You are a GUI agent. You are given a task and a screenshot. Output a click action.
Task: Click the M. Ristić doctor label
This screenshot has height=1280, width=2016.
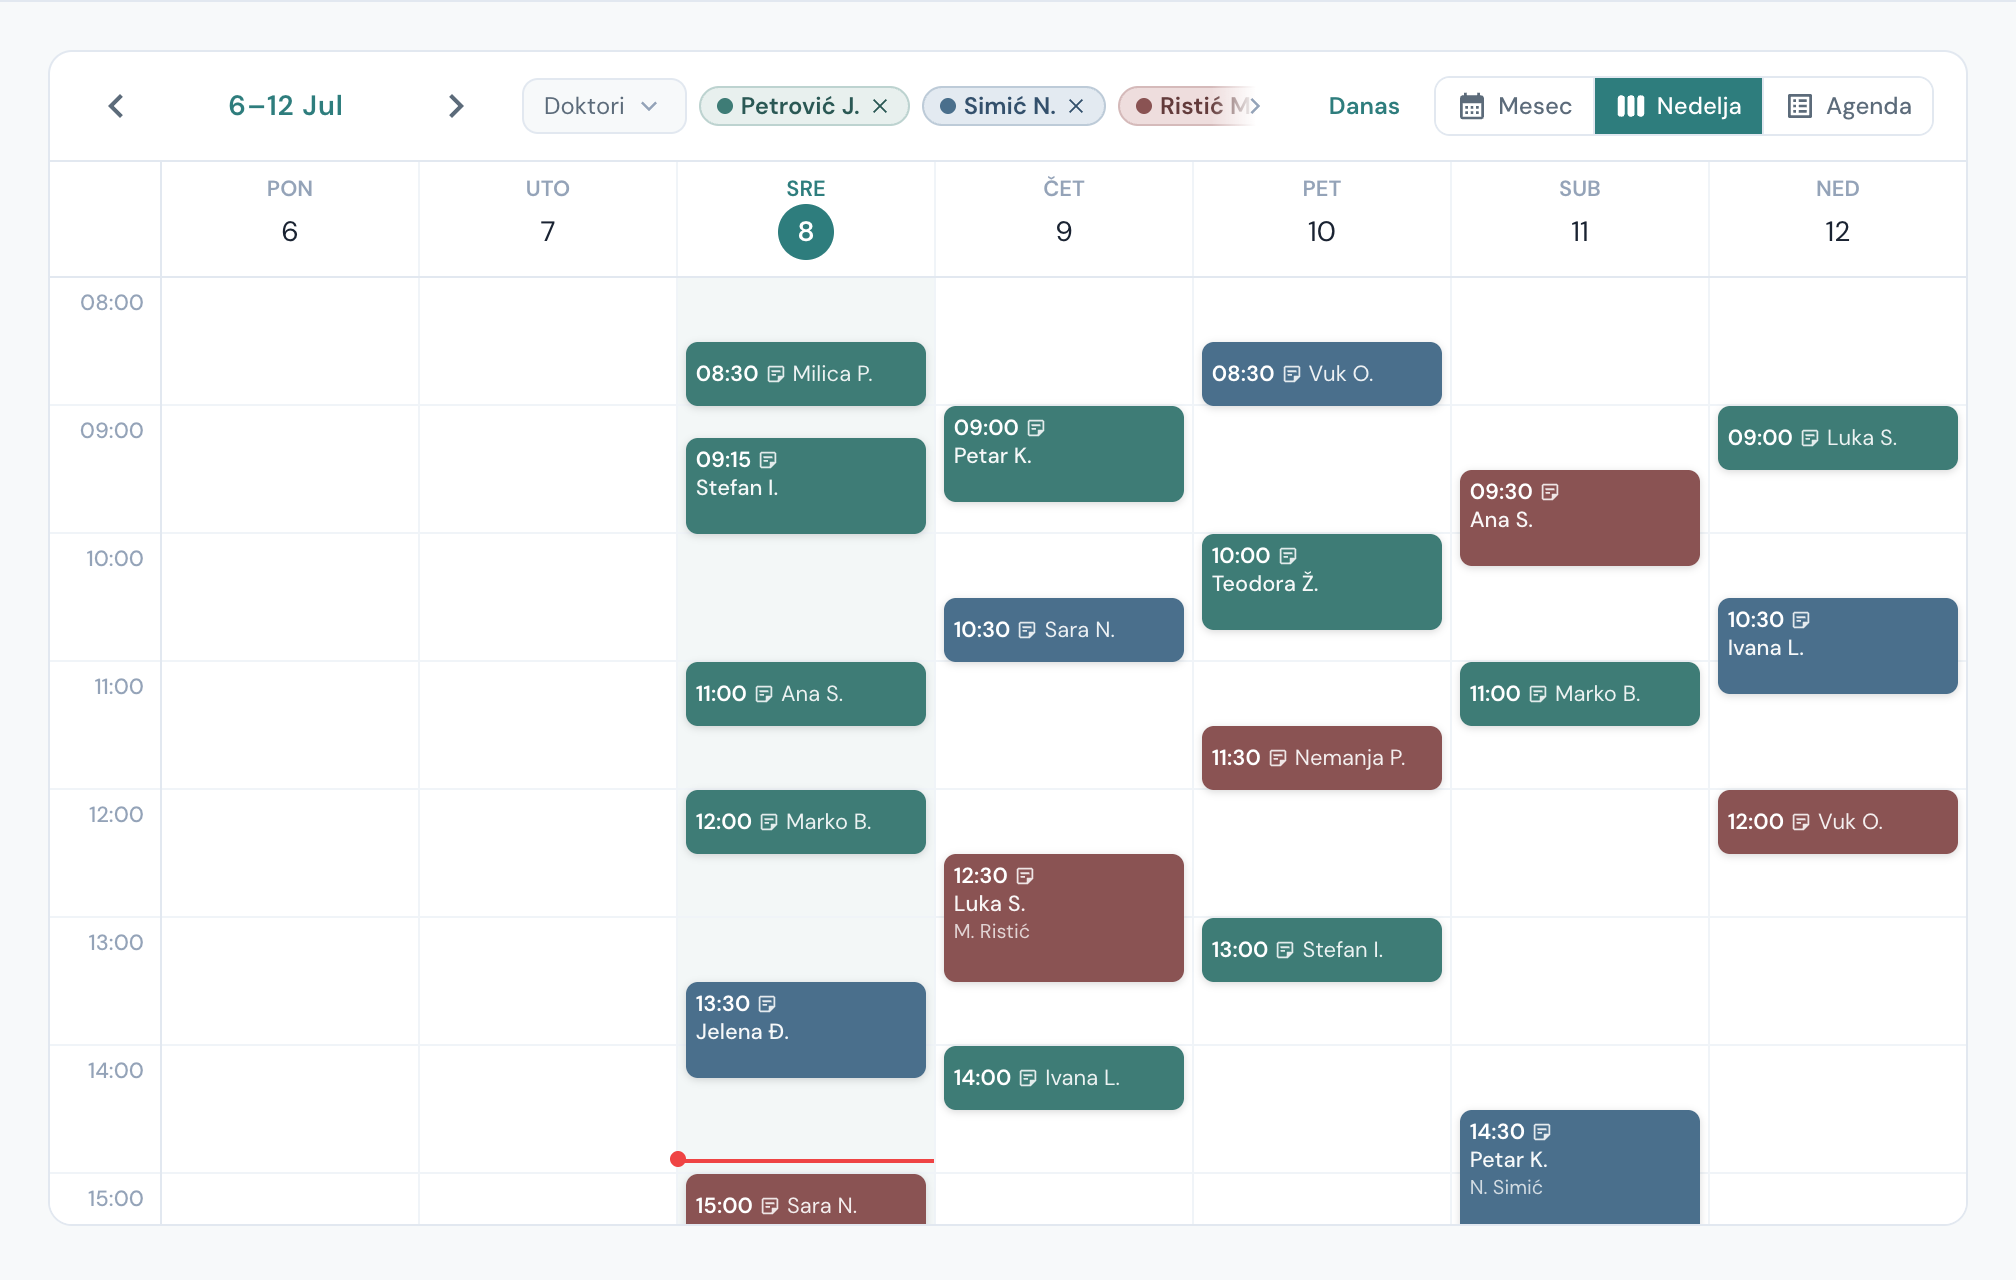pyautogui.click(x=991, y=932)
